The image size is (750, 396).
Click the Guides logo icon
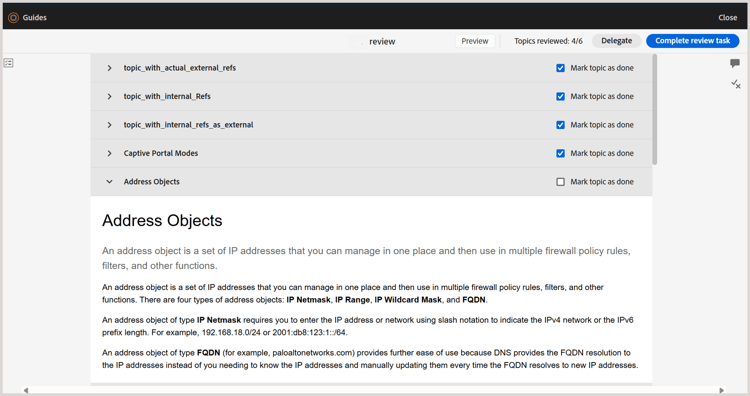coord(13,18)
